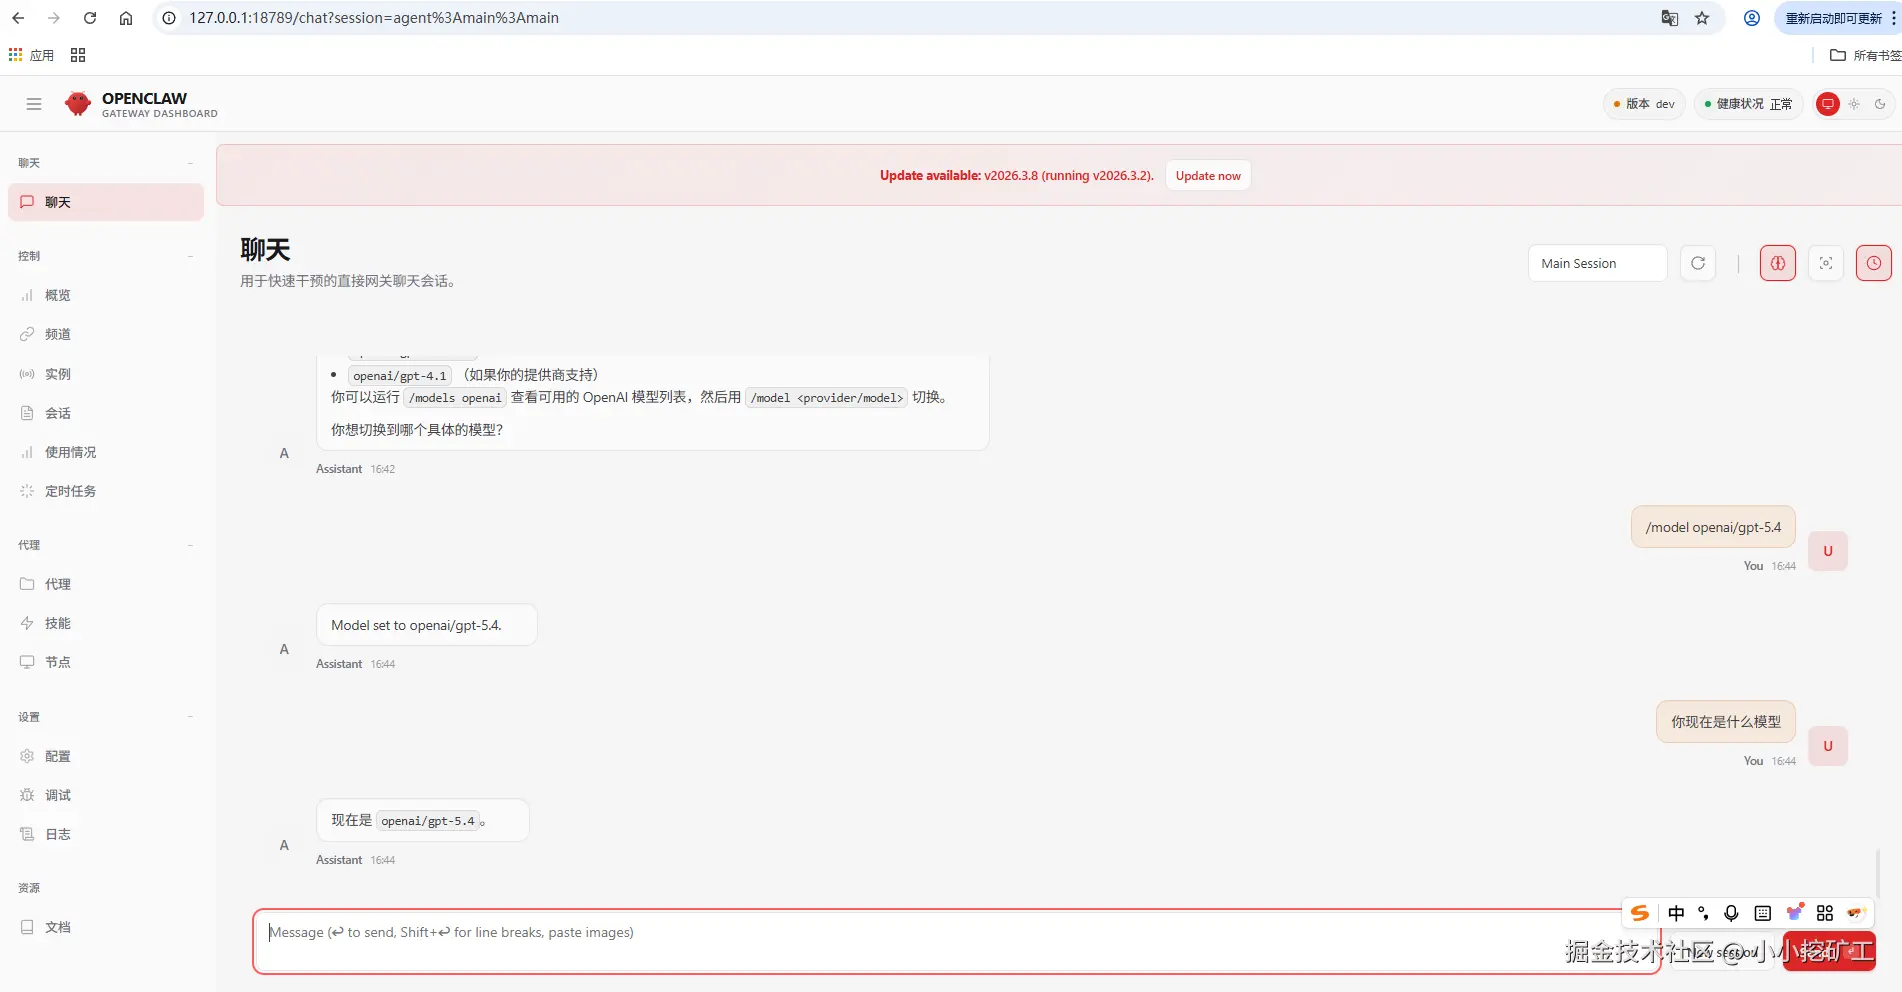This screenshot has height=992, width=1902.
Task: Bookmark this page with the star icon
Action: 1702,18
